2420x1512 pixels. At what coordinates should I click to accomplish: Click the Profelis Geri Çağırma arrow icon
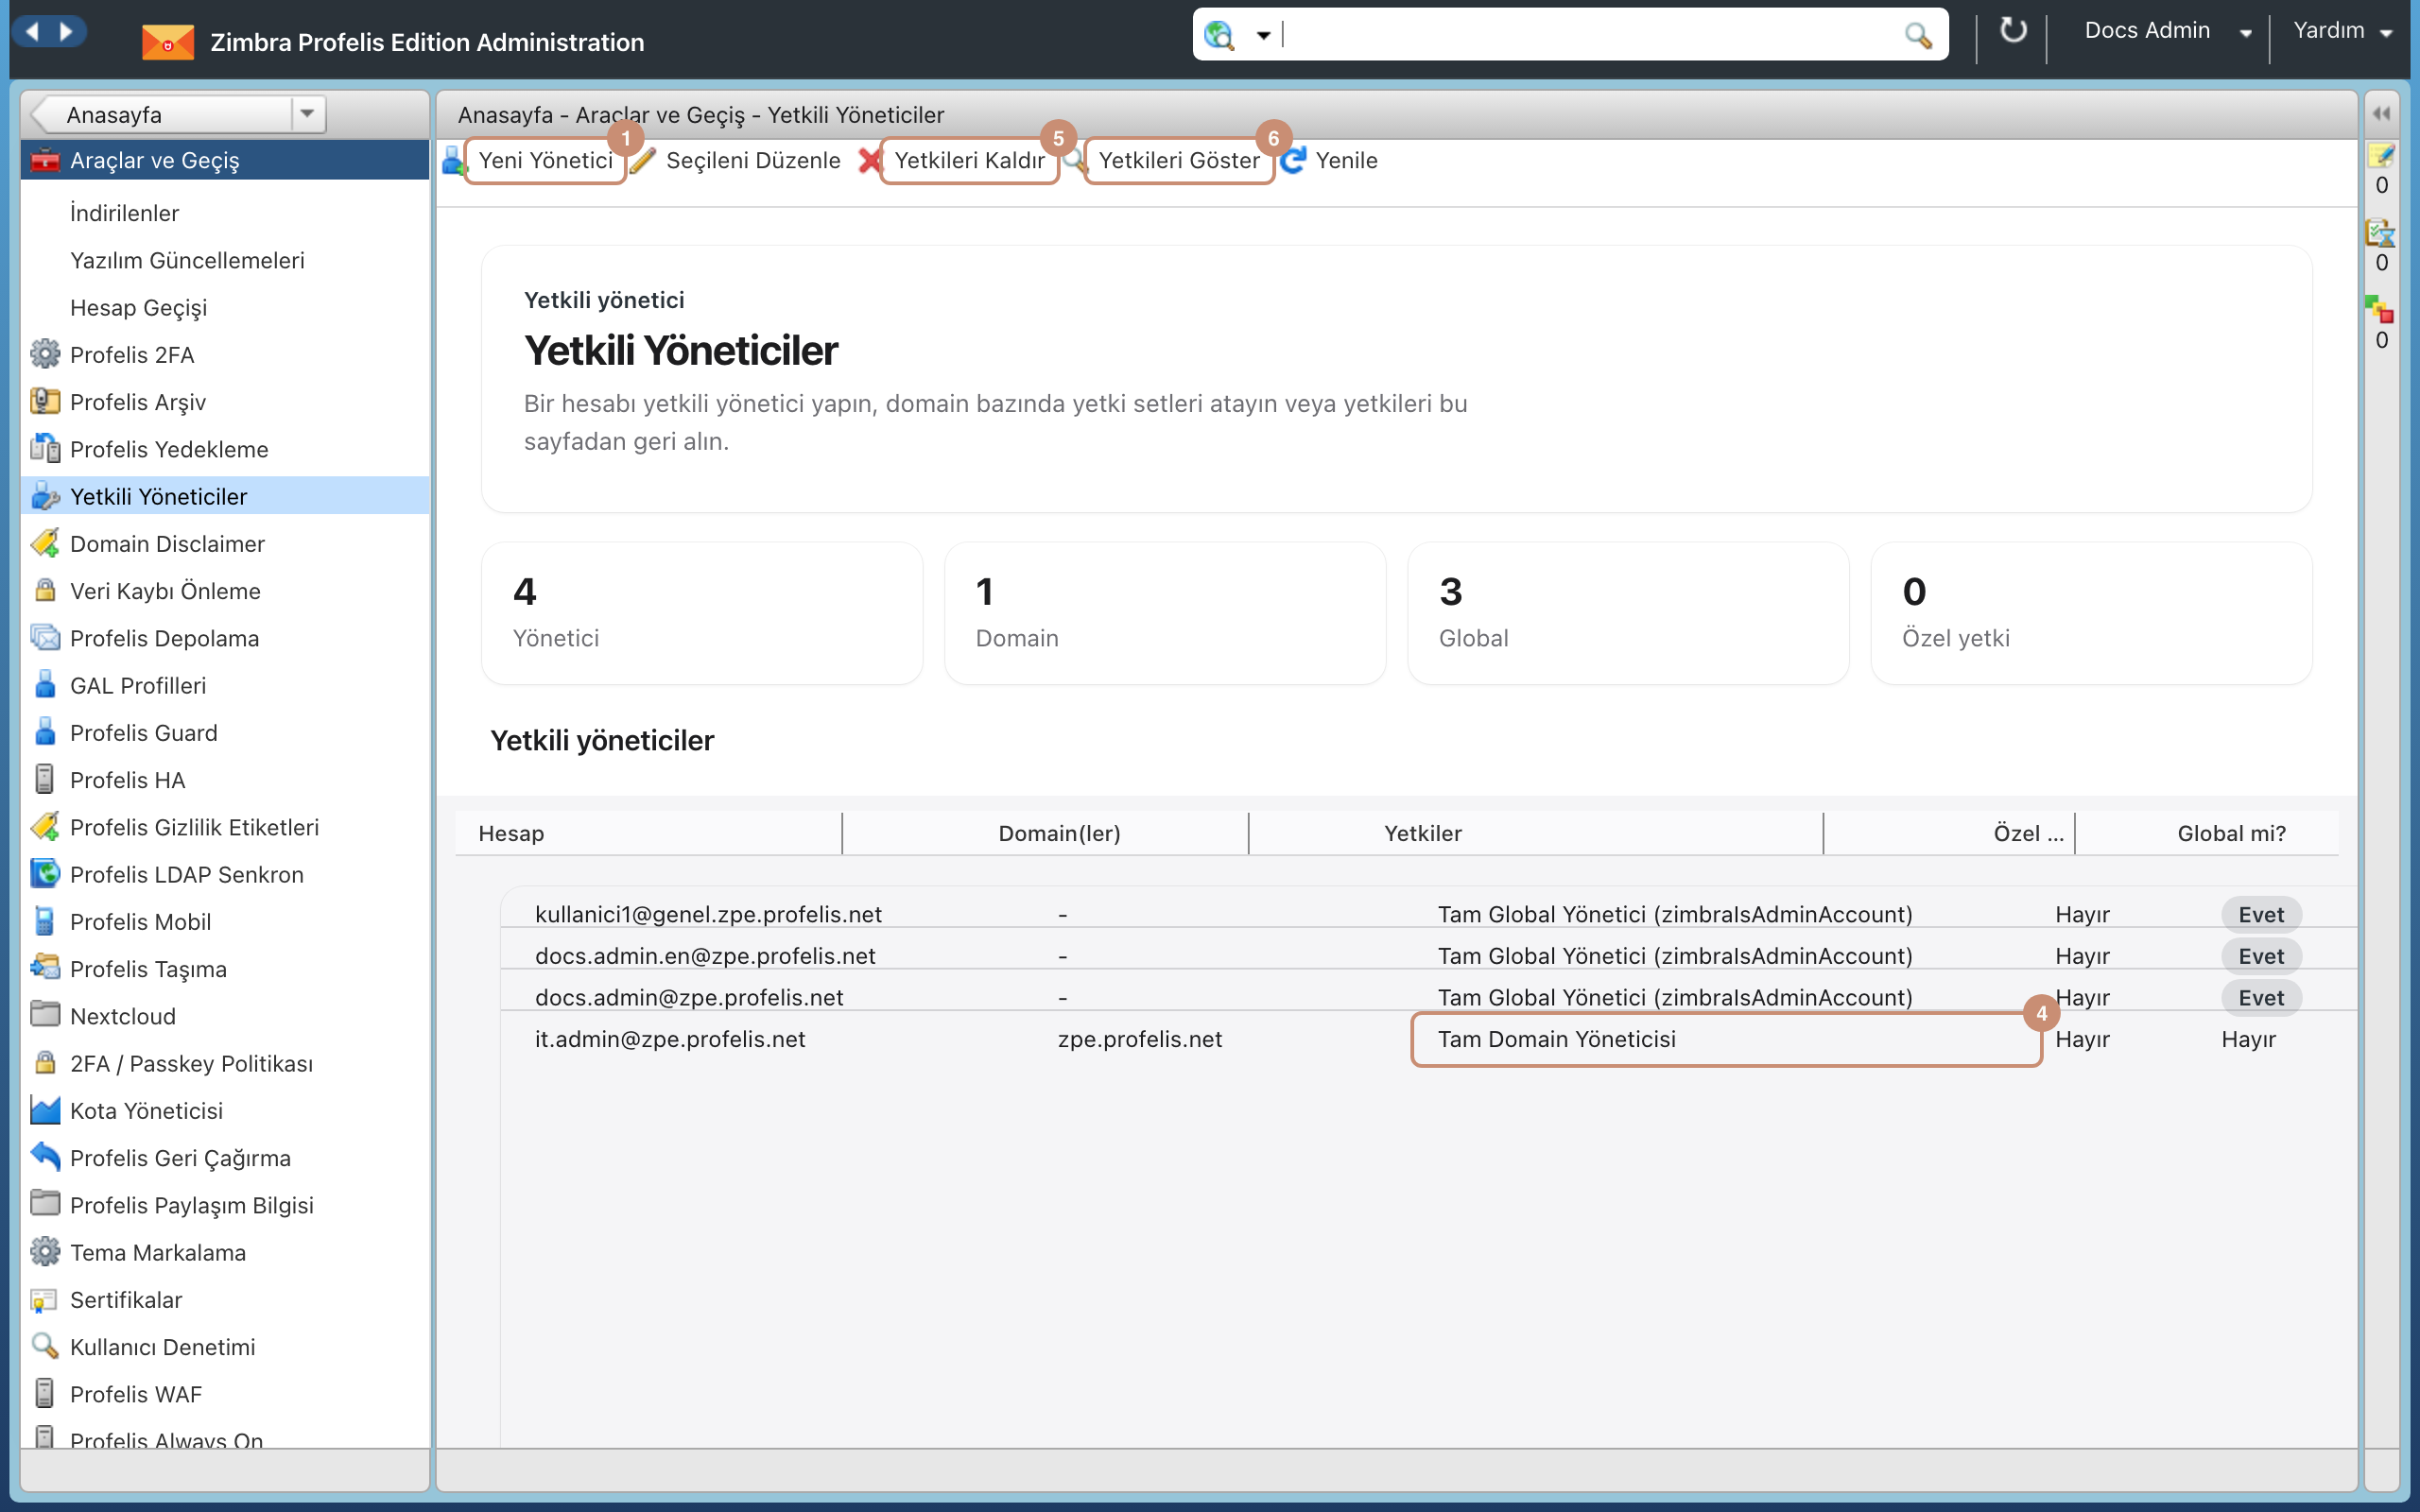click(44, 1157)
